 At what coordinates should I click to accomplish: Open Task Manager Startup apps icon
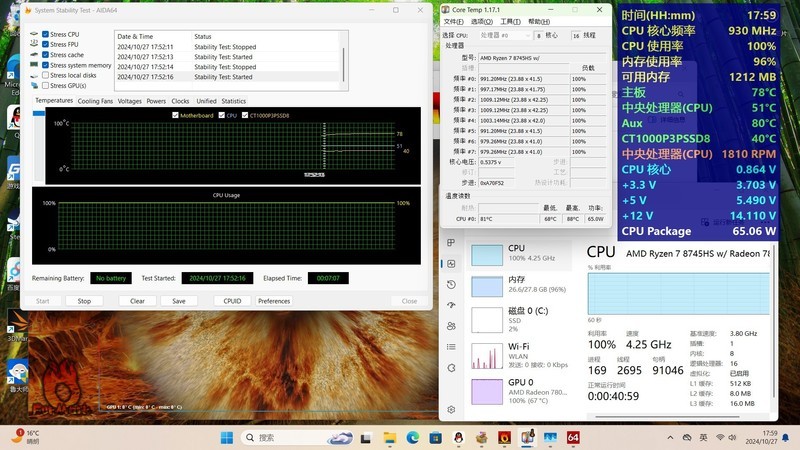(x=451, y=305)
